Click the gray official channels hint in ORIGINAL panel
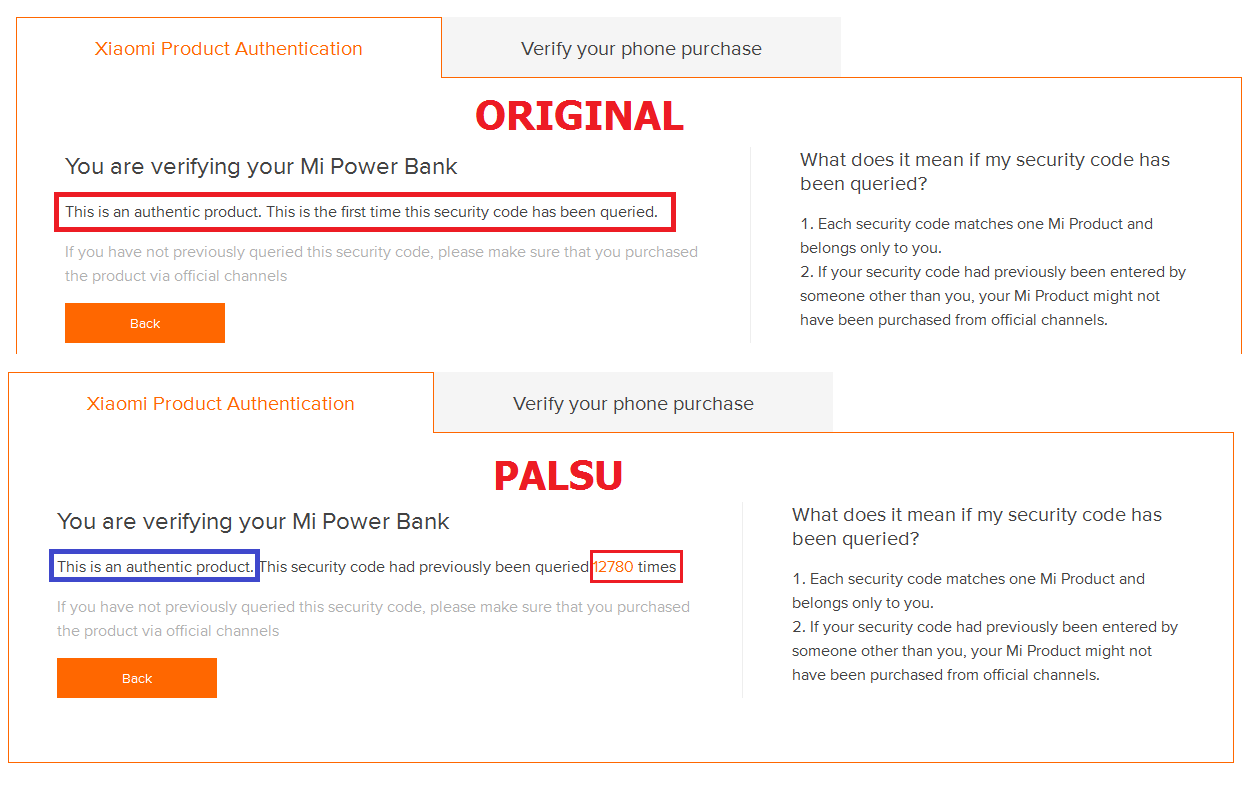The height and width of the screenshot is (798, 1254). (381, 263)
